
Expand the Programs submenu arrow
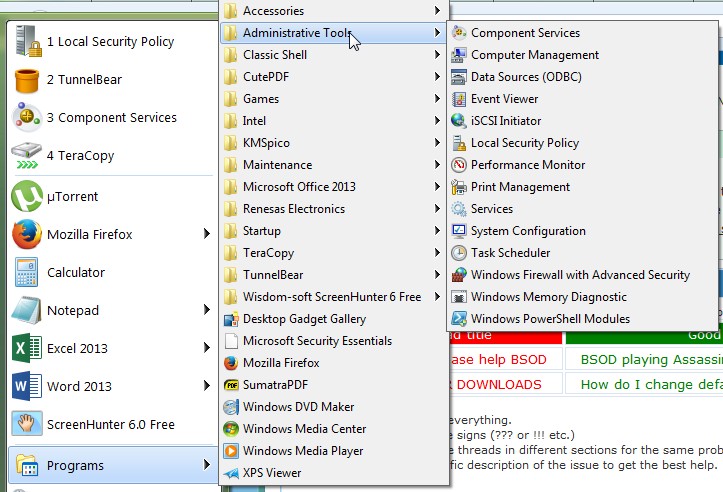[207, 465]
